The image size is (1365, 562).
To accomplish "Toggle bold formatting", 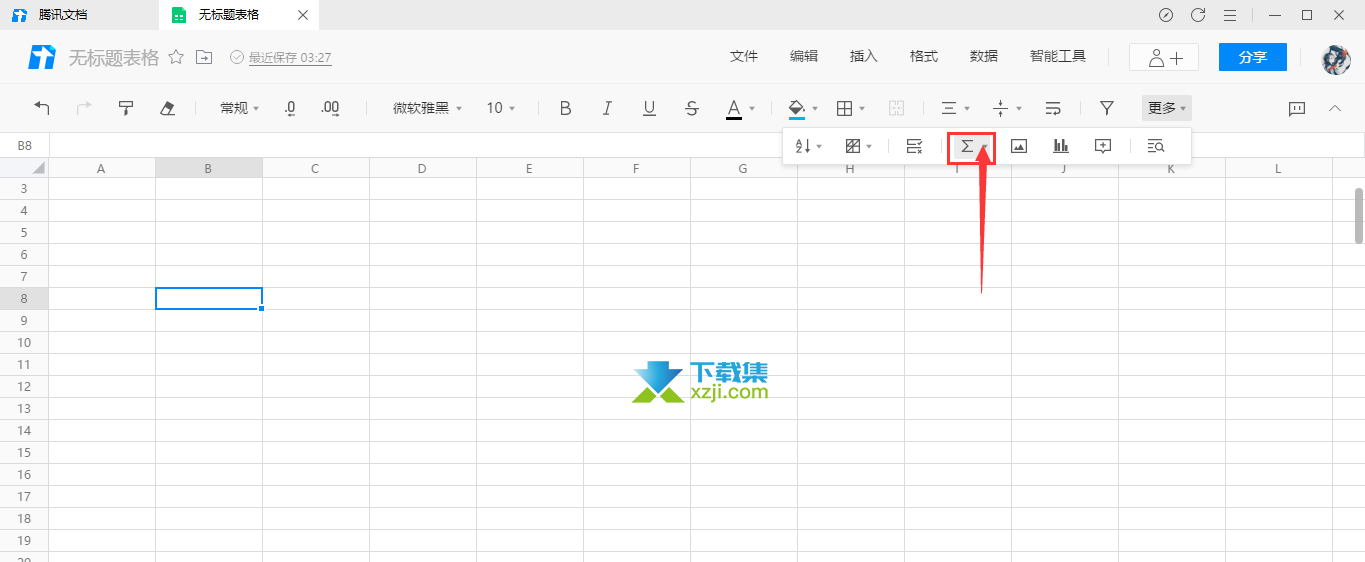I will pyautogui.click(x=565, y=108).
